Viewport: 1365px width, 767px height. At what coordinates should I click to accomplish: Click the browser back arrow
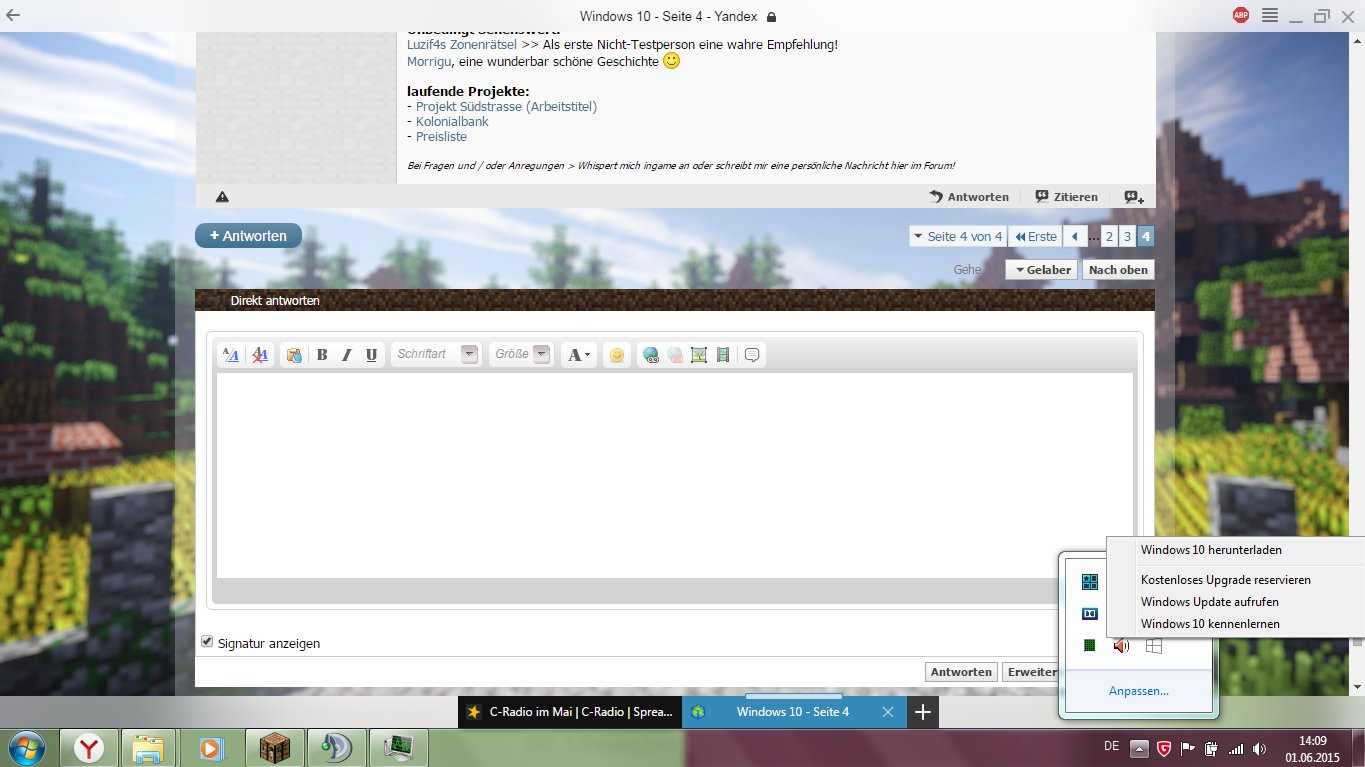click(x=13, y=16)
